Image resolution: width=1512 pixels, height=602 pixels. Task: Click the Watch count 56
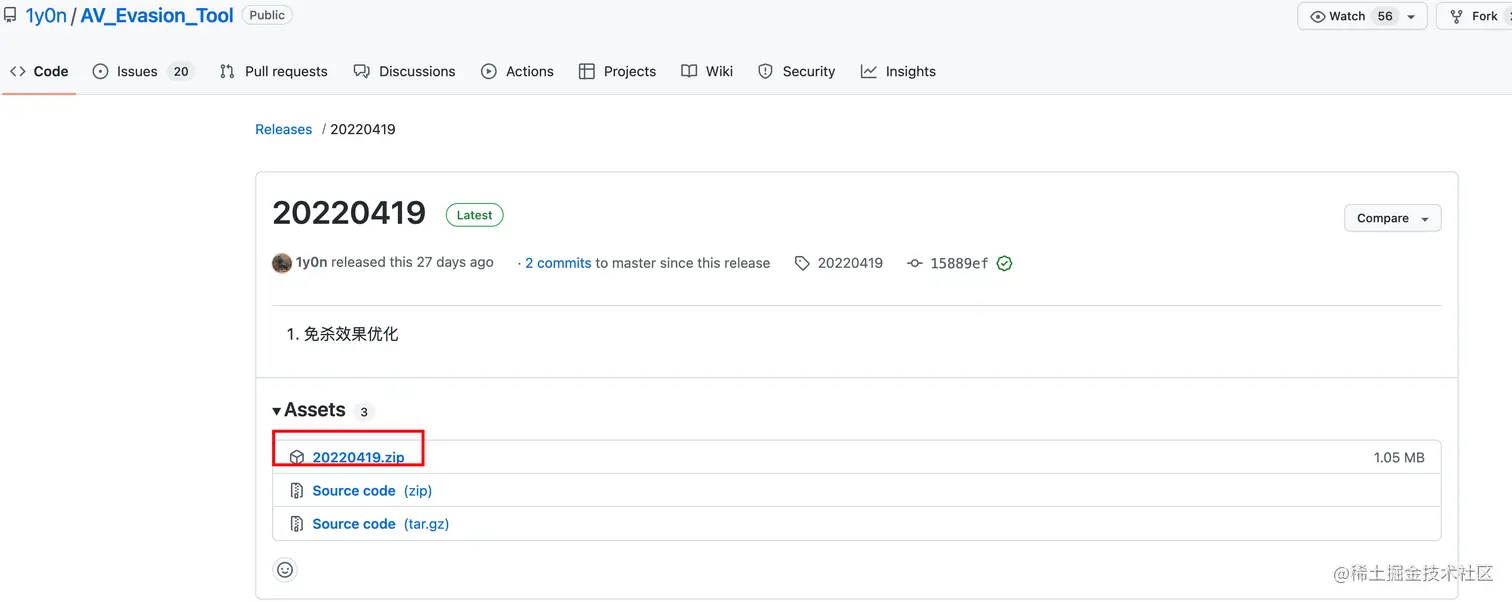point(1385,16)
